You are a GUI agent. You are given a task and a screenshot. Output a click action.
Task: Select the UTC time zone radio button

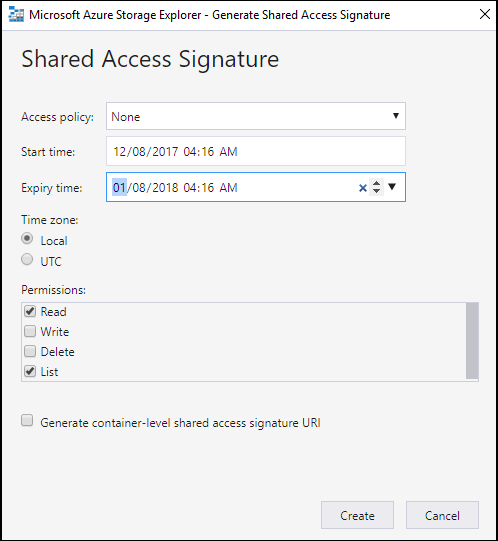(27, 259)
